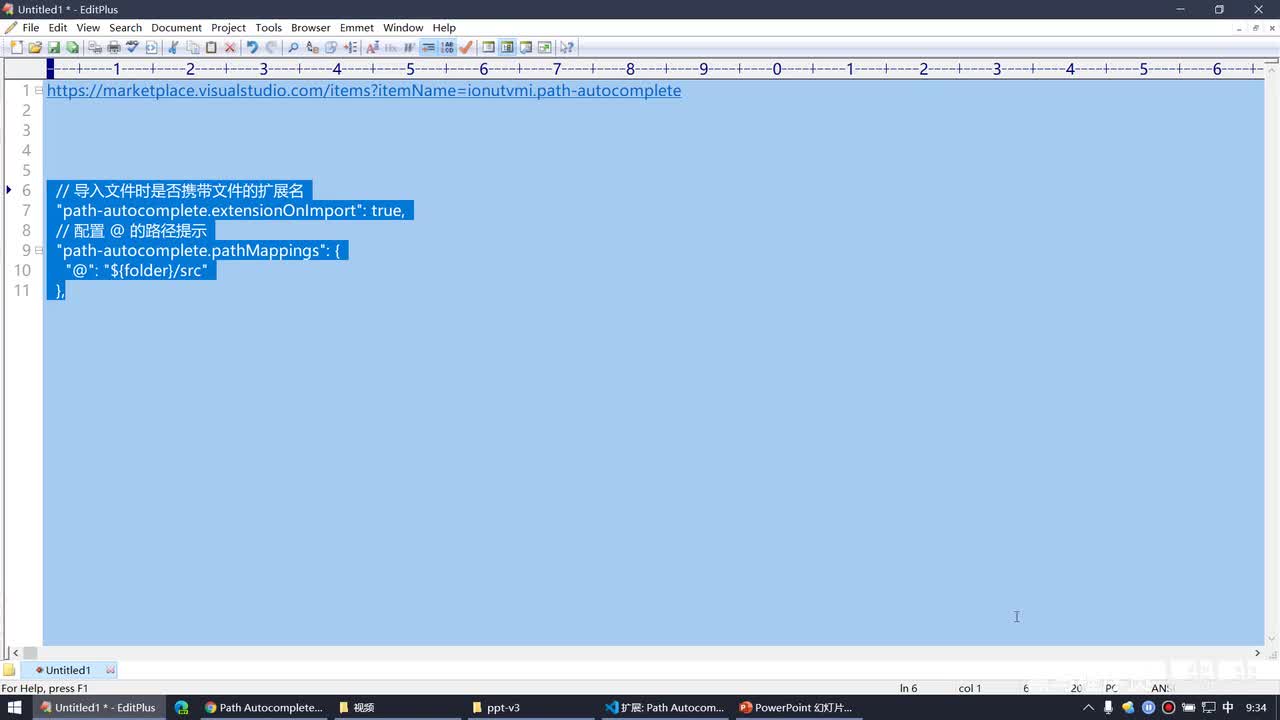Switch to VS Code taskbar window

[x=665, y=707]
